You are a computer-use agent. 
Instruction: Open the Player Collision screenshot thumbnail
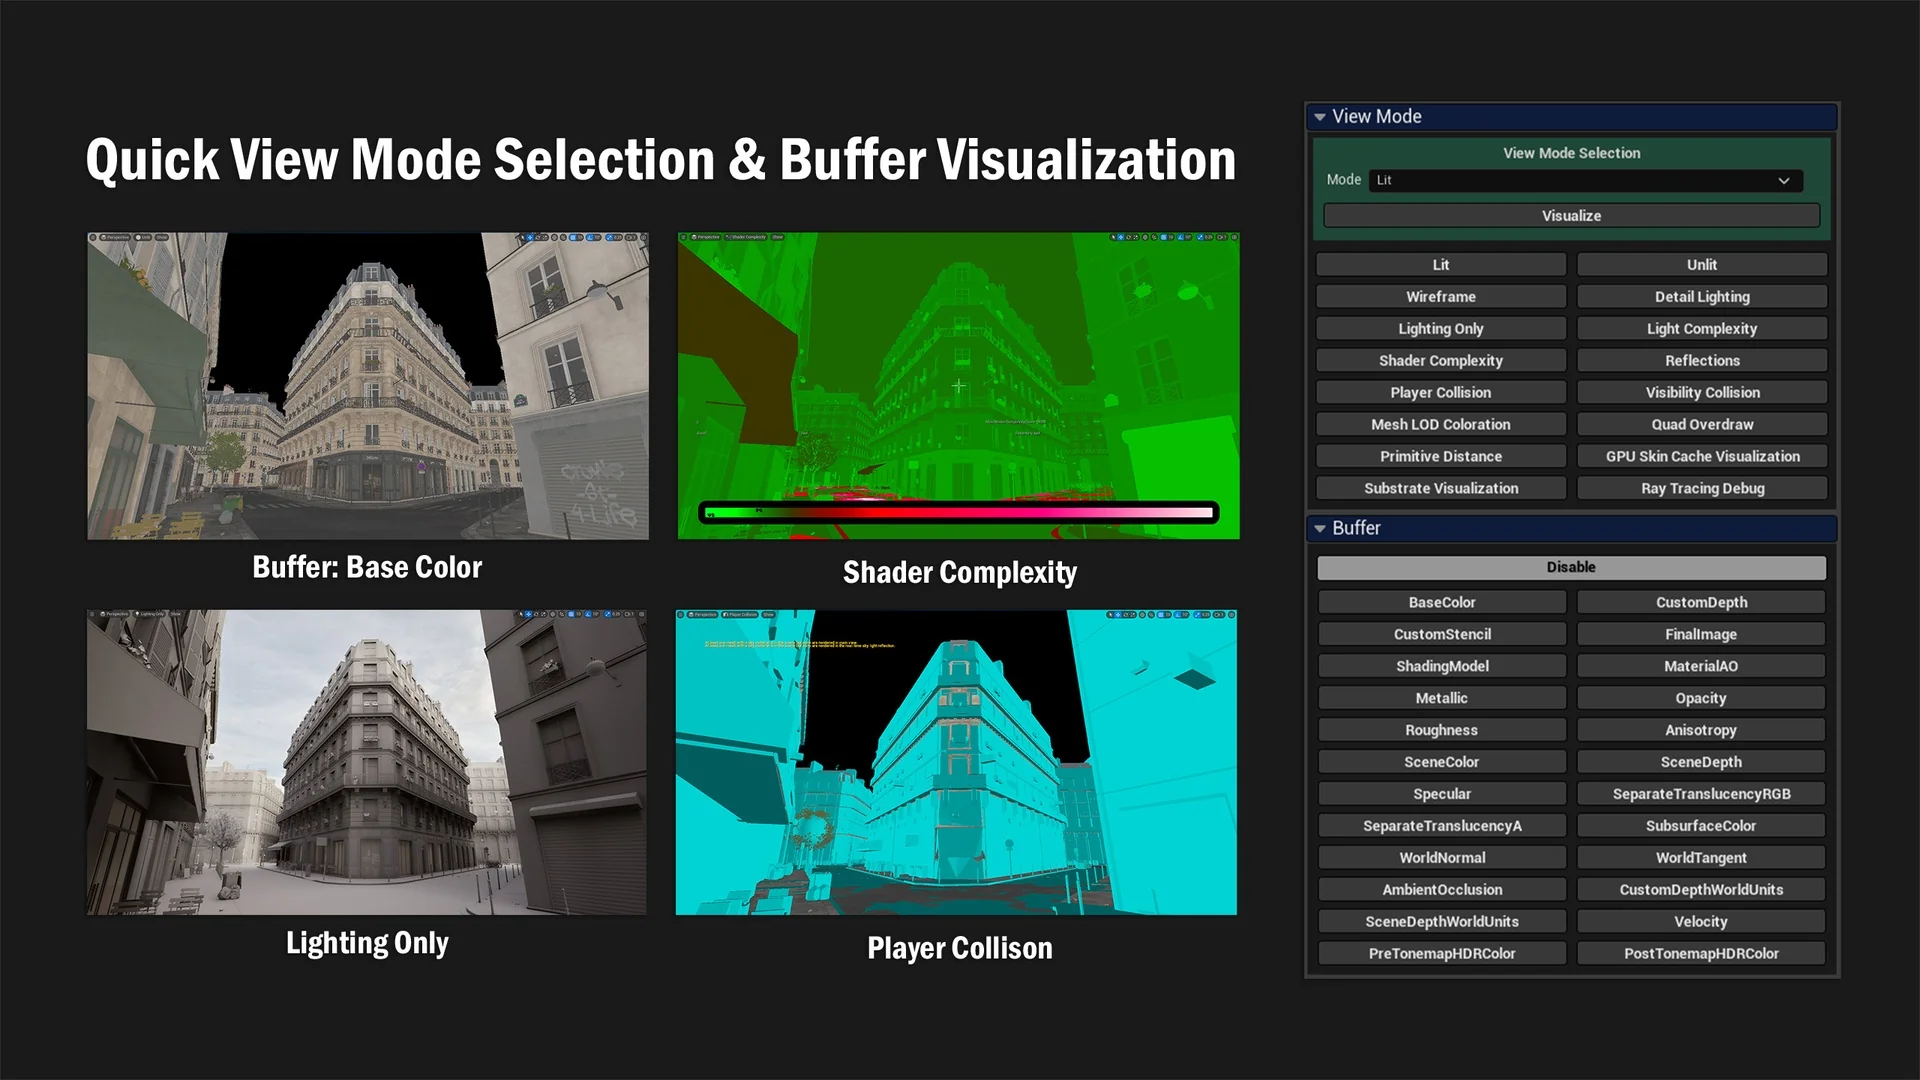tap(956, 762)
